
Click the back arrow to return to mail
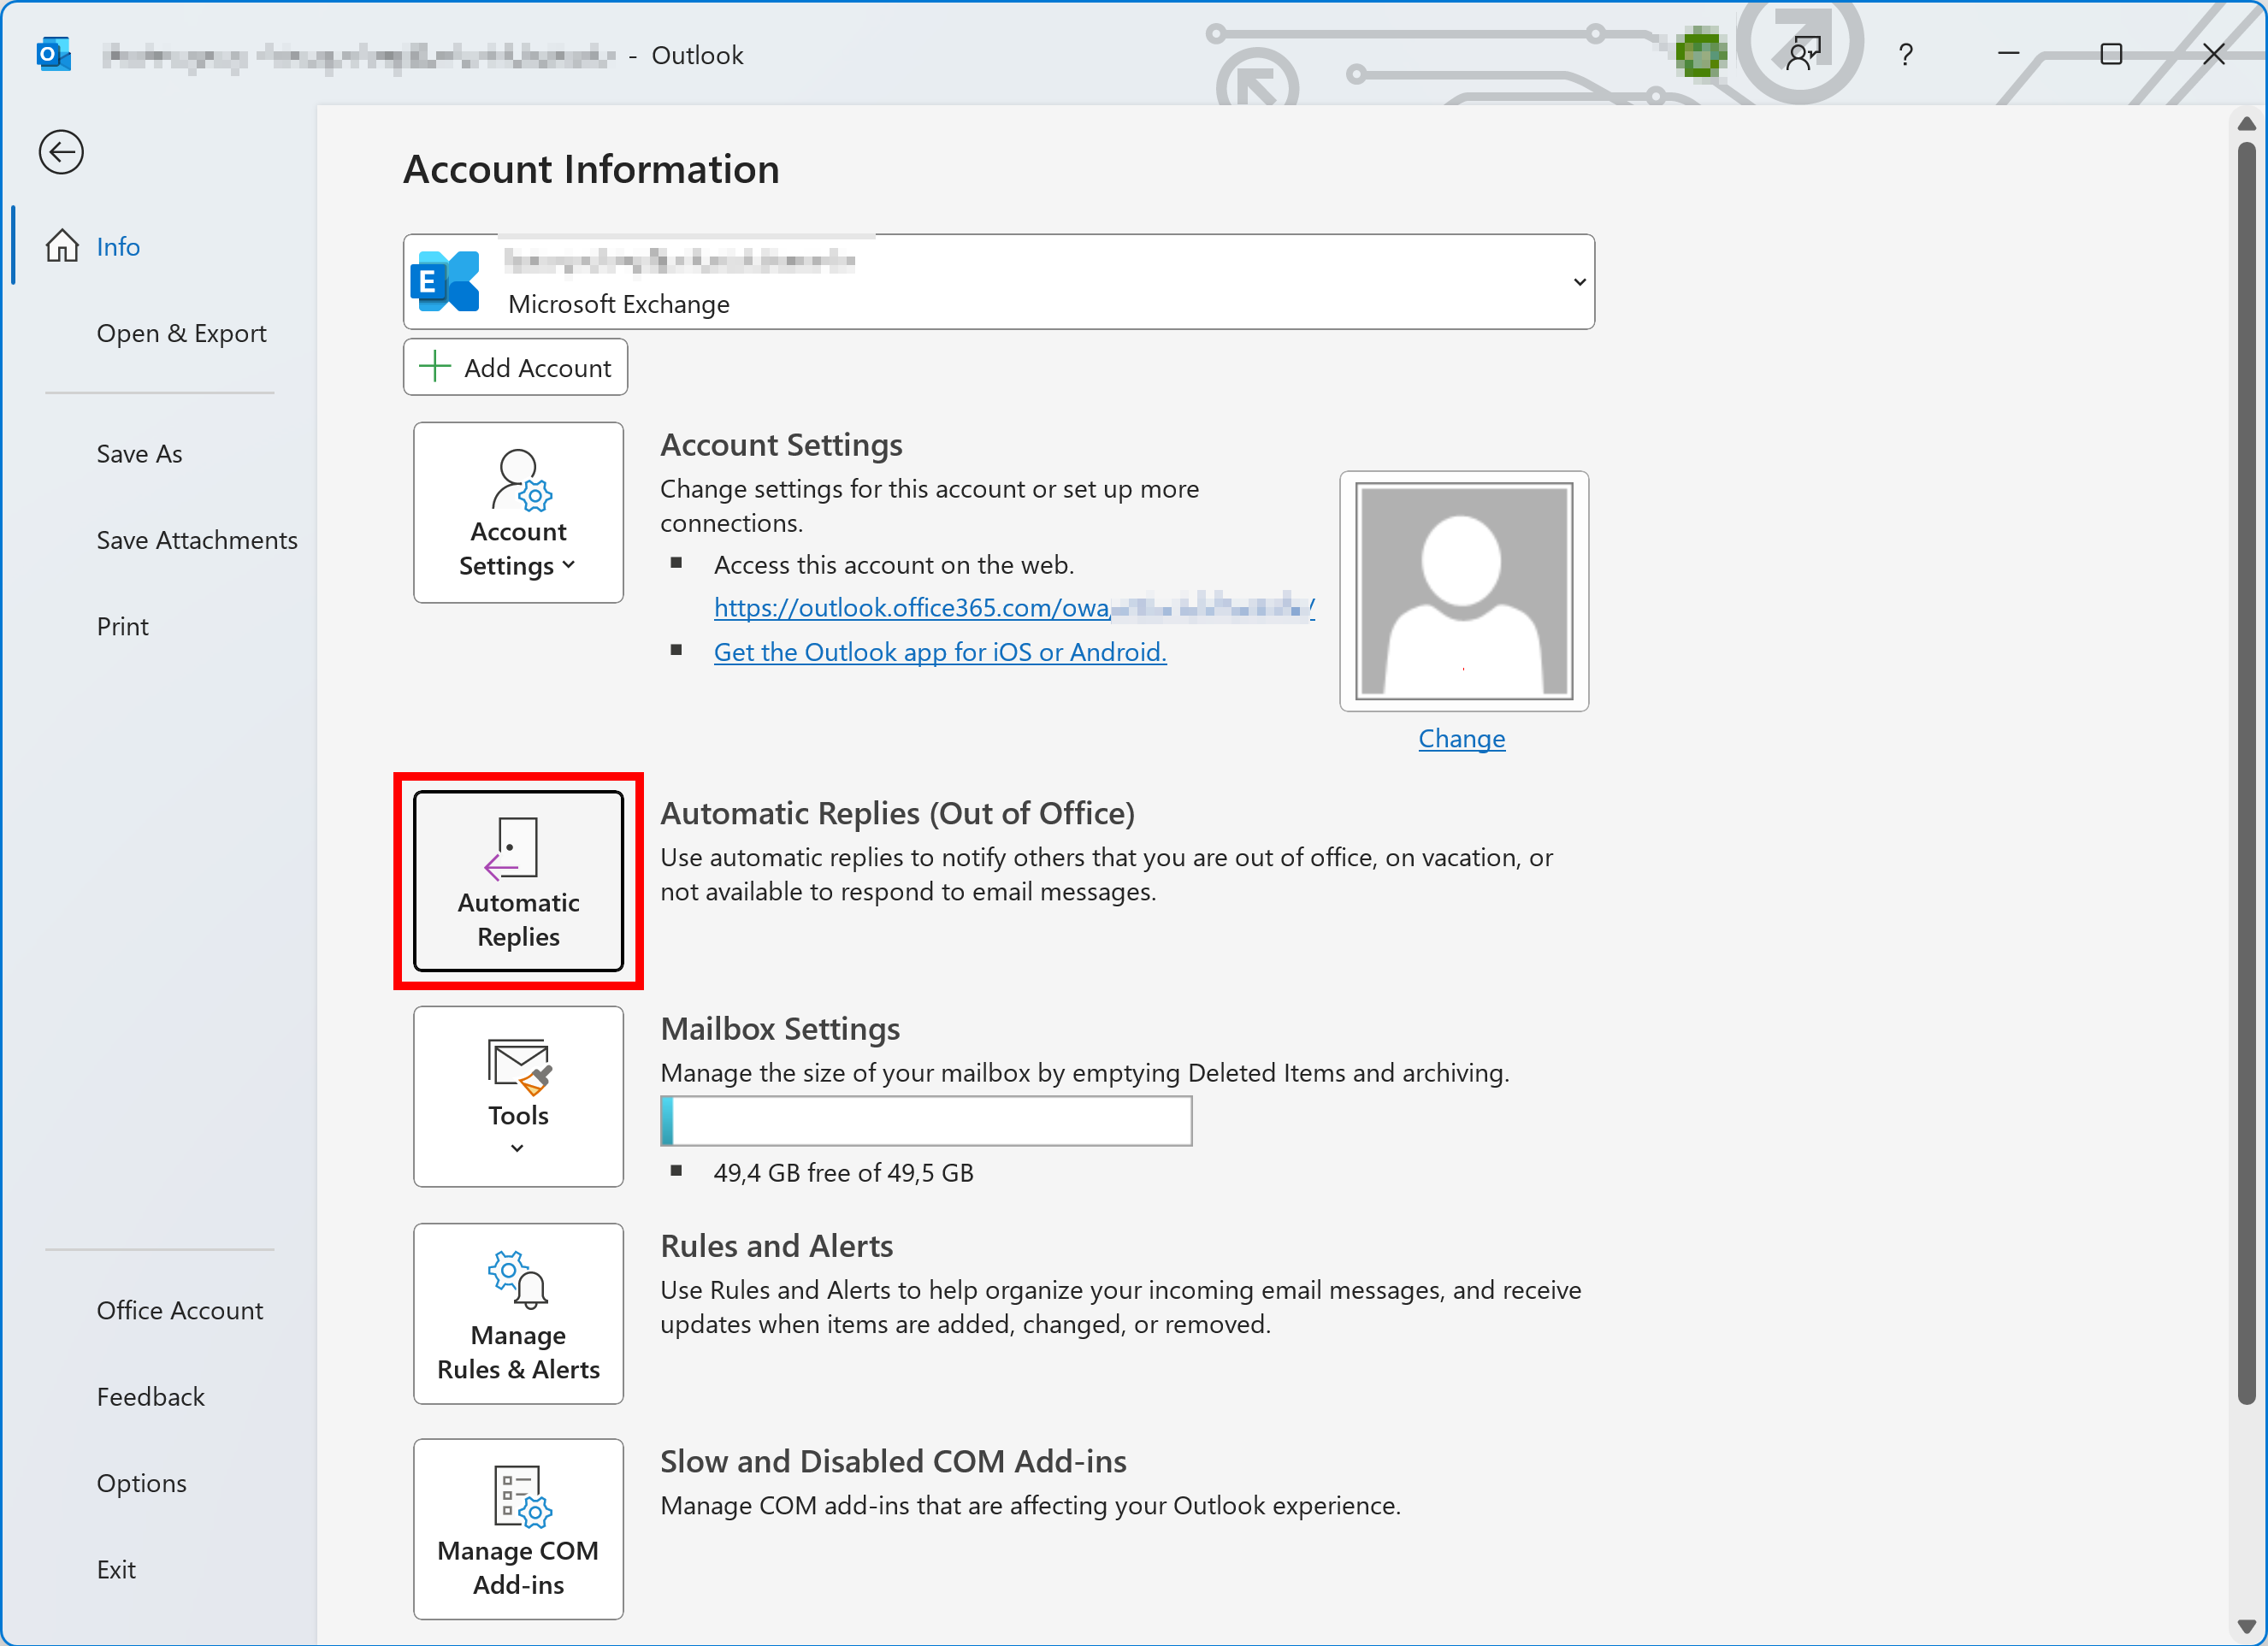[61, 152]
